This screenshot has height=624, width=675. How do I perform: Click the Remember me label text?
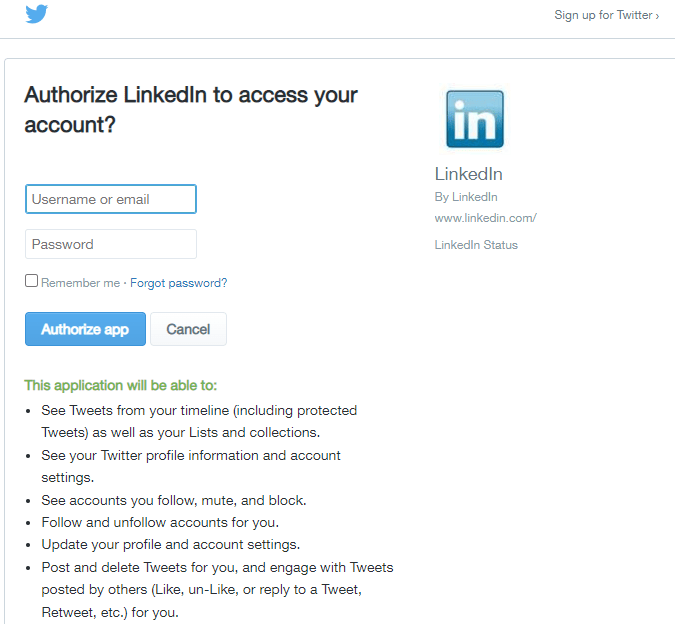80,283
